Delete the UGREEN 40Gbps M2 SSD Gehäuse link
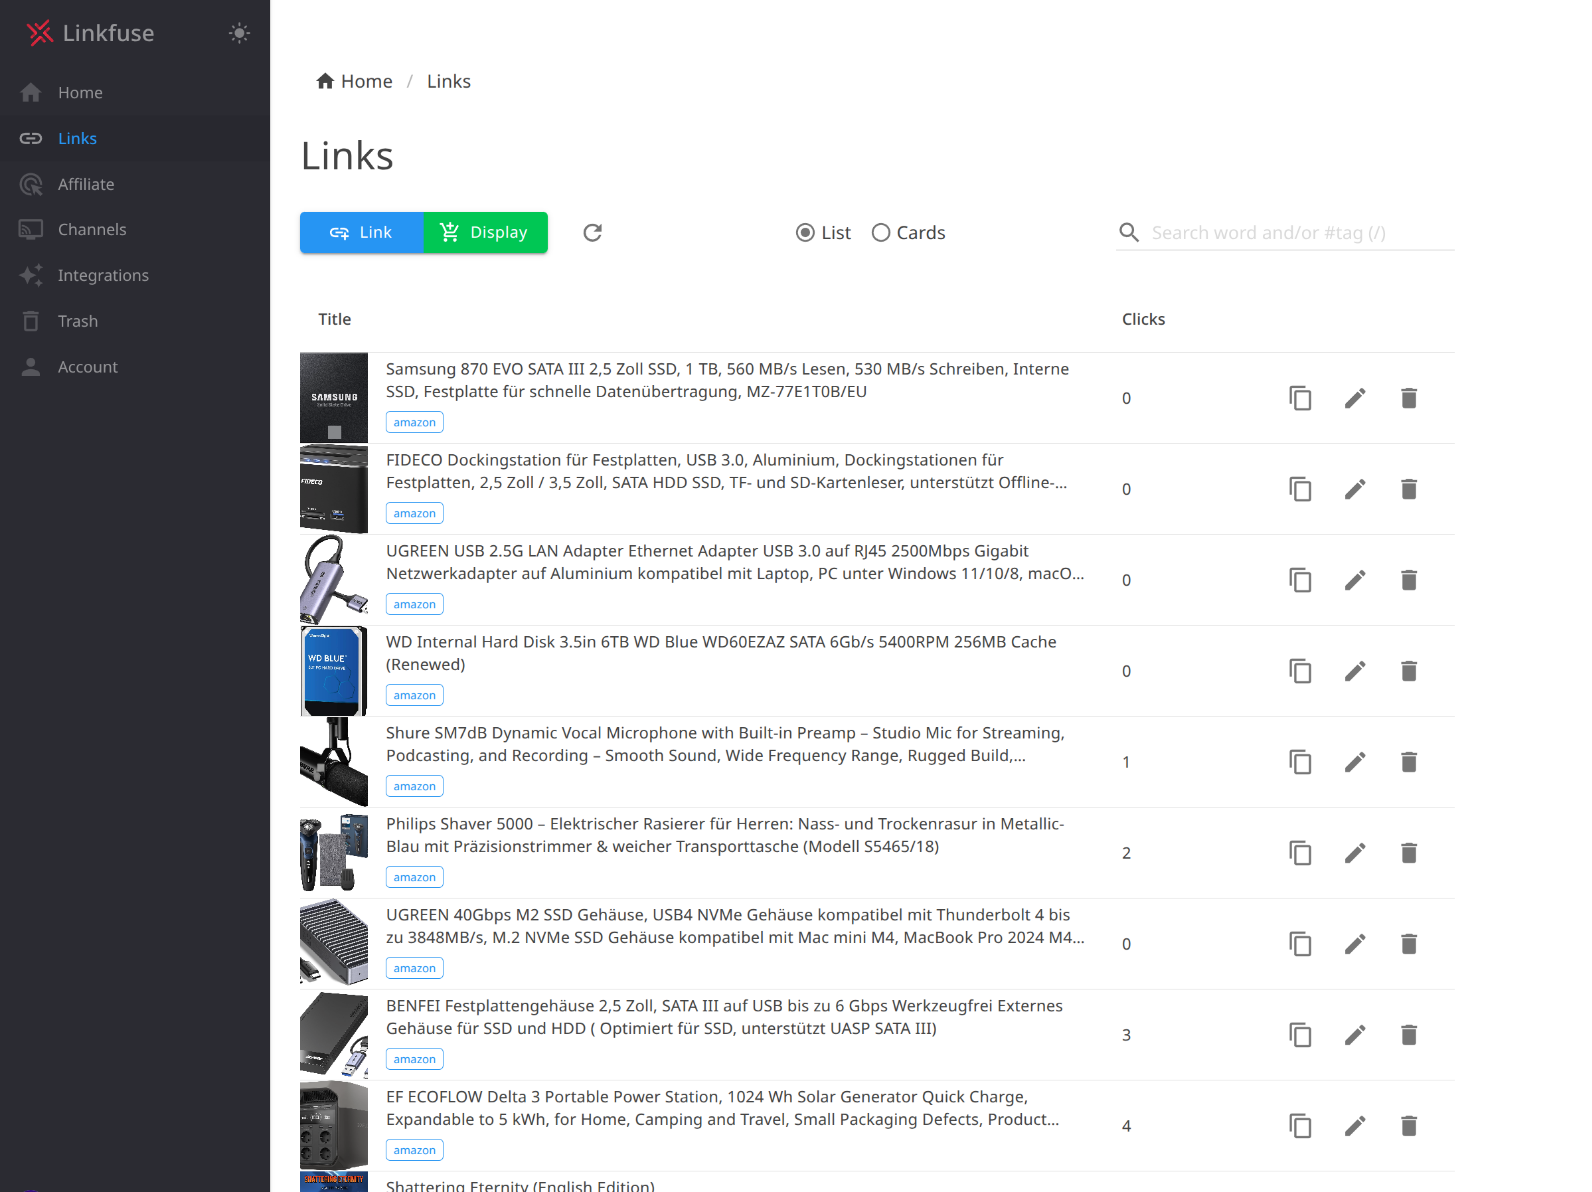This screenshot has height=1192, width=1592. click(1409, 944)
